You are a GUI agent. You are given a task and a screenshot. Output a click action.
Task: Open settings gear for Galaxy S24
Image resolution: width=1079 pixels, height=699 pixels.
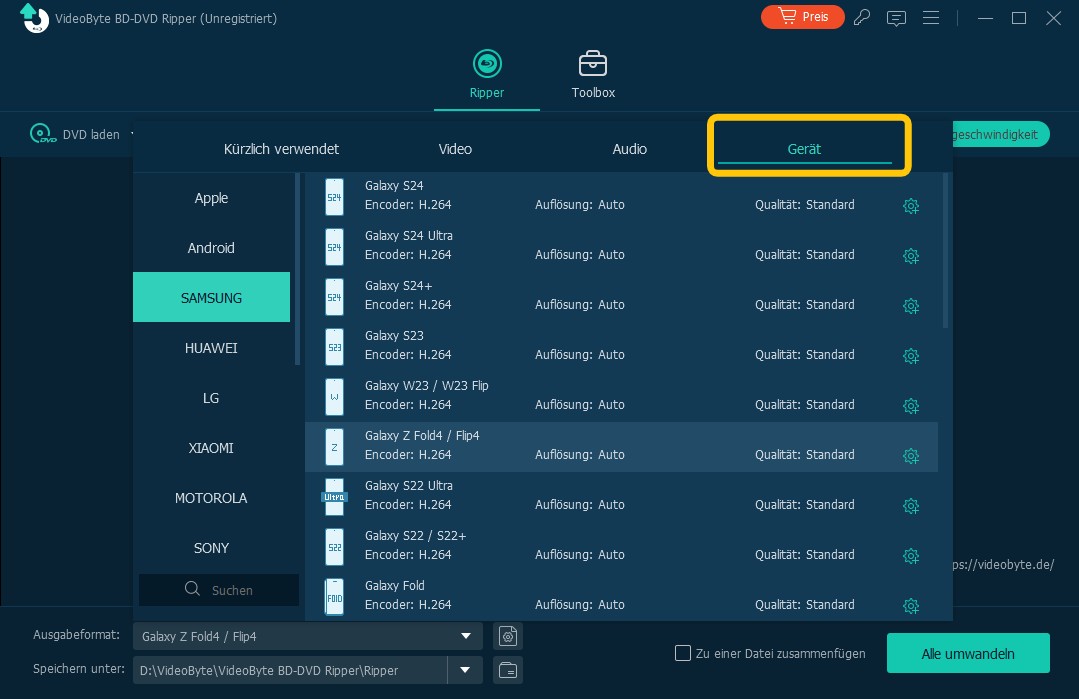910,206
